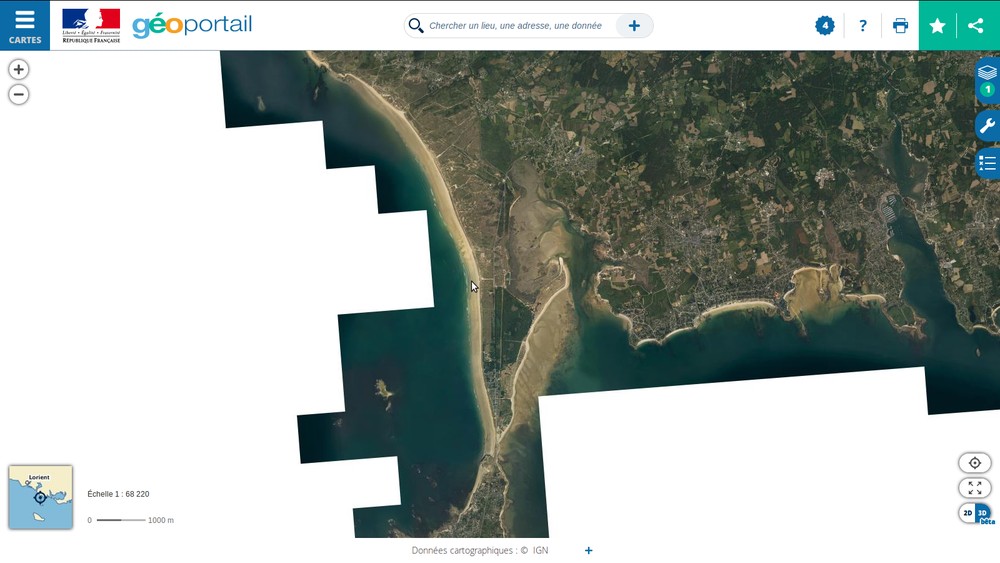Image resolution: width=1000 pixels, height=563 pixels.
Task: Share the map with the share icon
Action: [x=976, y=26]
